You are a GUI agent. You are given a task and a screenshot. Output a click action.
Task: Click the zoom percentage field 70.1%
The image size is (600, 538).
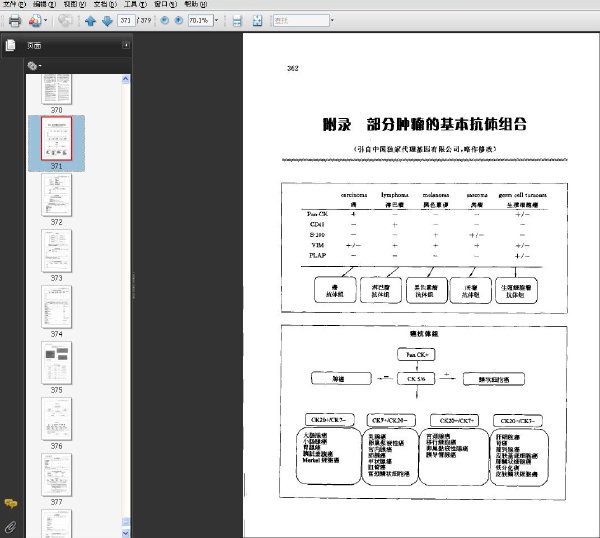(x=200, y=20)
